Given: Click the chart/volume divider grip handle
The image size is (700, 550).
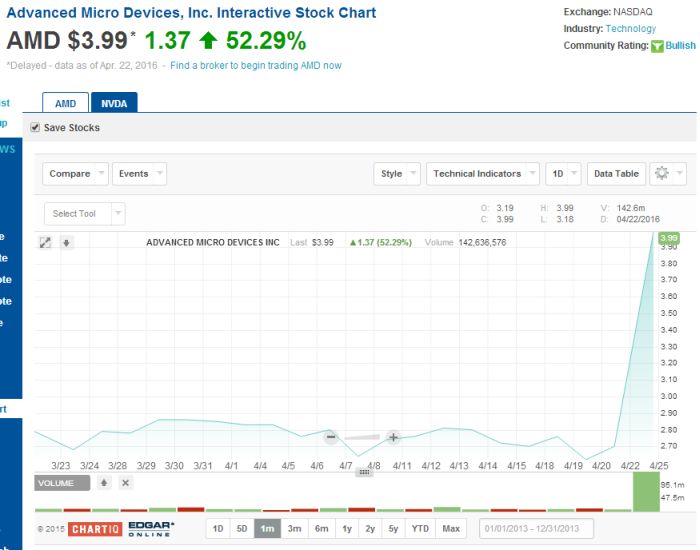Looking at the screenshot, I should 364,472.
